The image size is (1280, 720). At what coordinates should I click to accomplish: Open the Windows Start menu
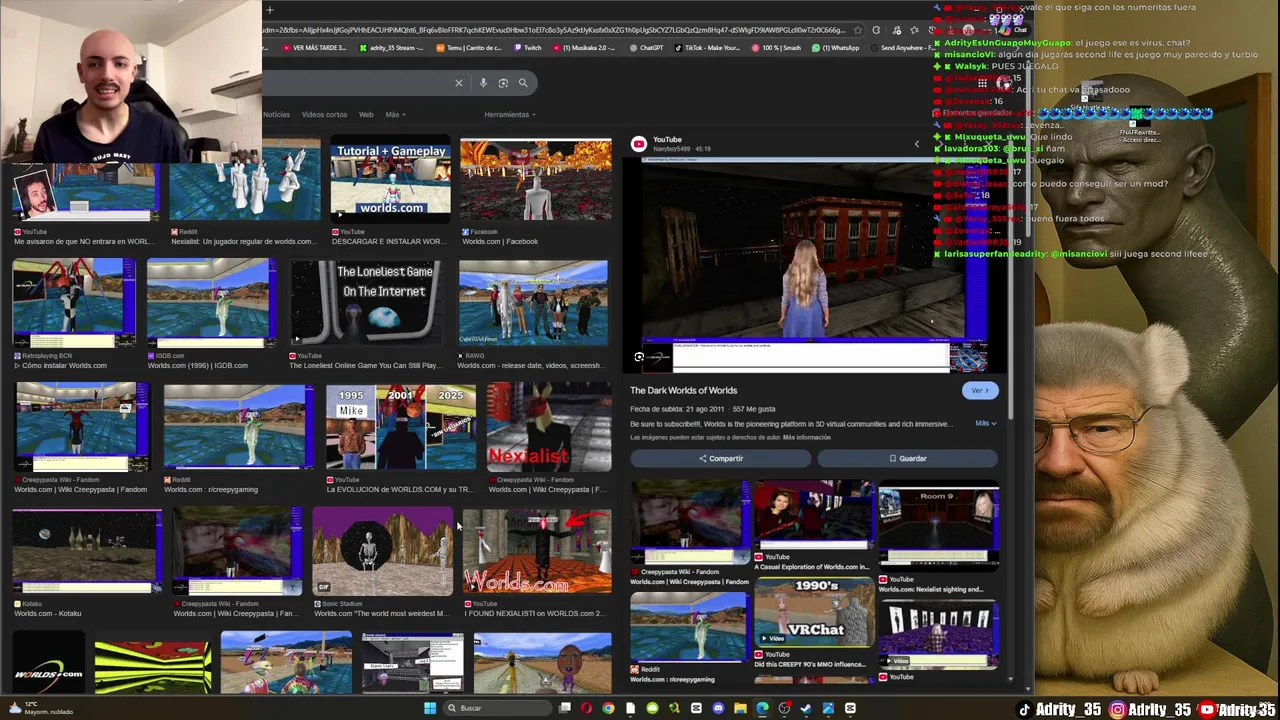point(430,708)
